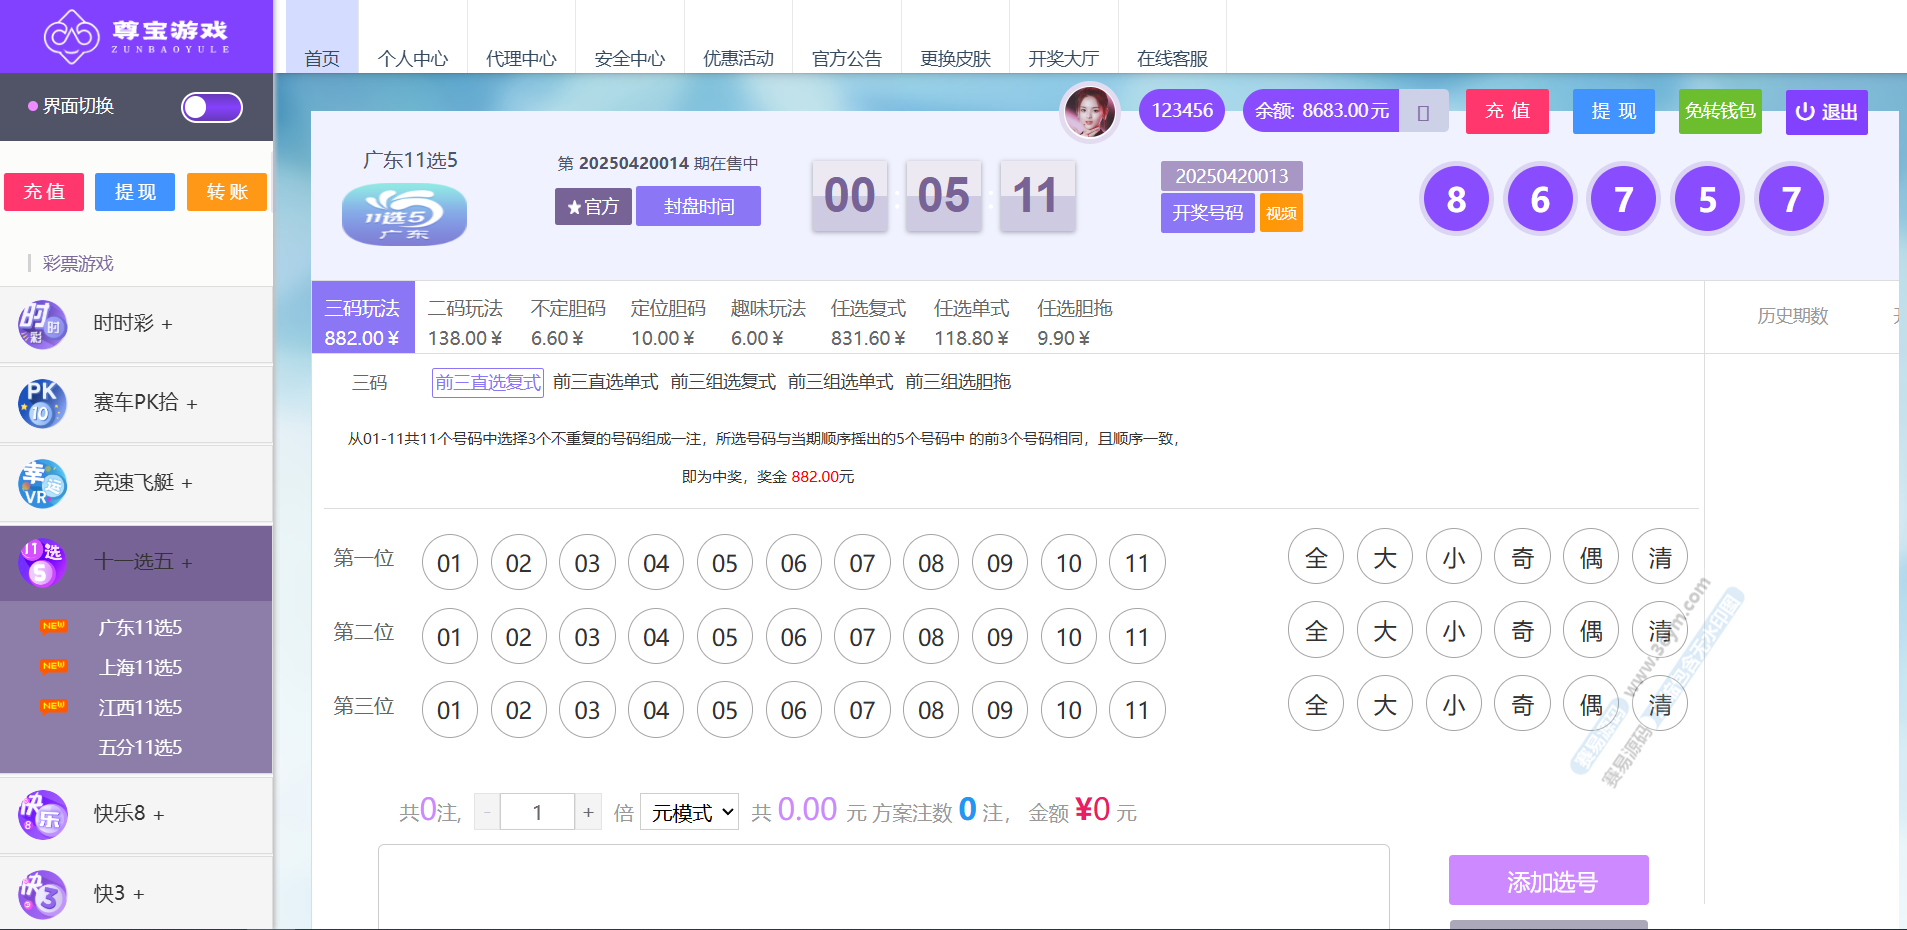This screenshot has width=1907, height=930.
Task: Click the 快乐8 sidebar icon
Action: coord(42,814)
